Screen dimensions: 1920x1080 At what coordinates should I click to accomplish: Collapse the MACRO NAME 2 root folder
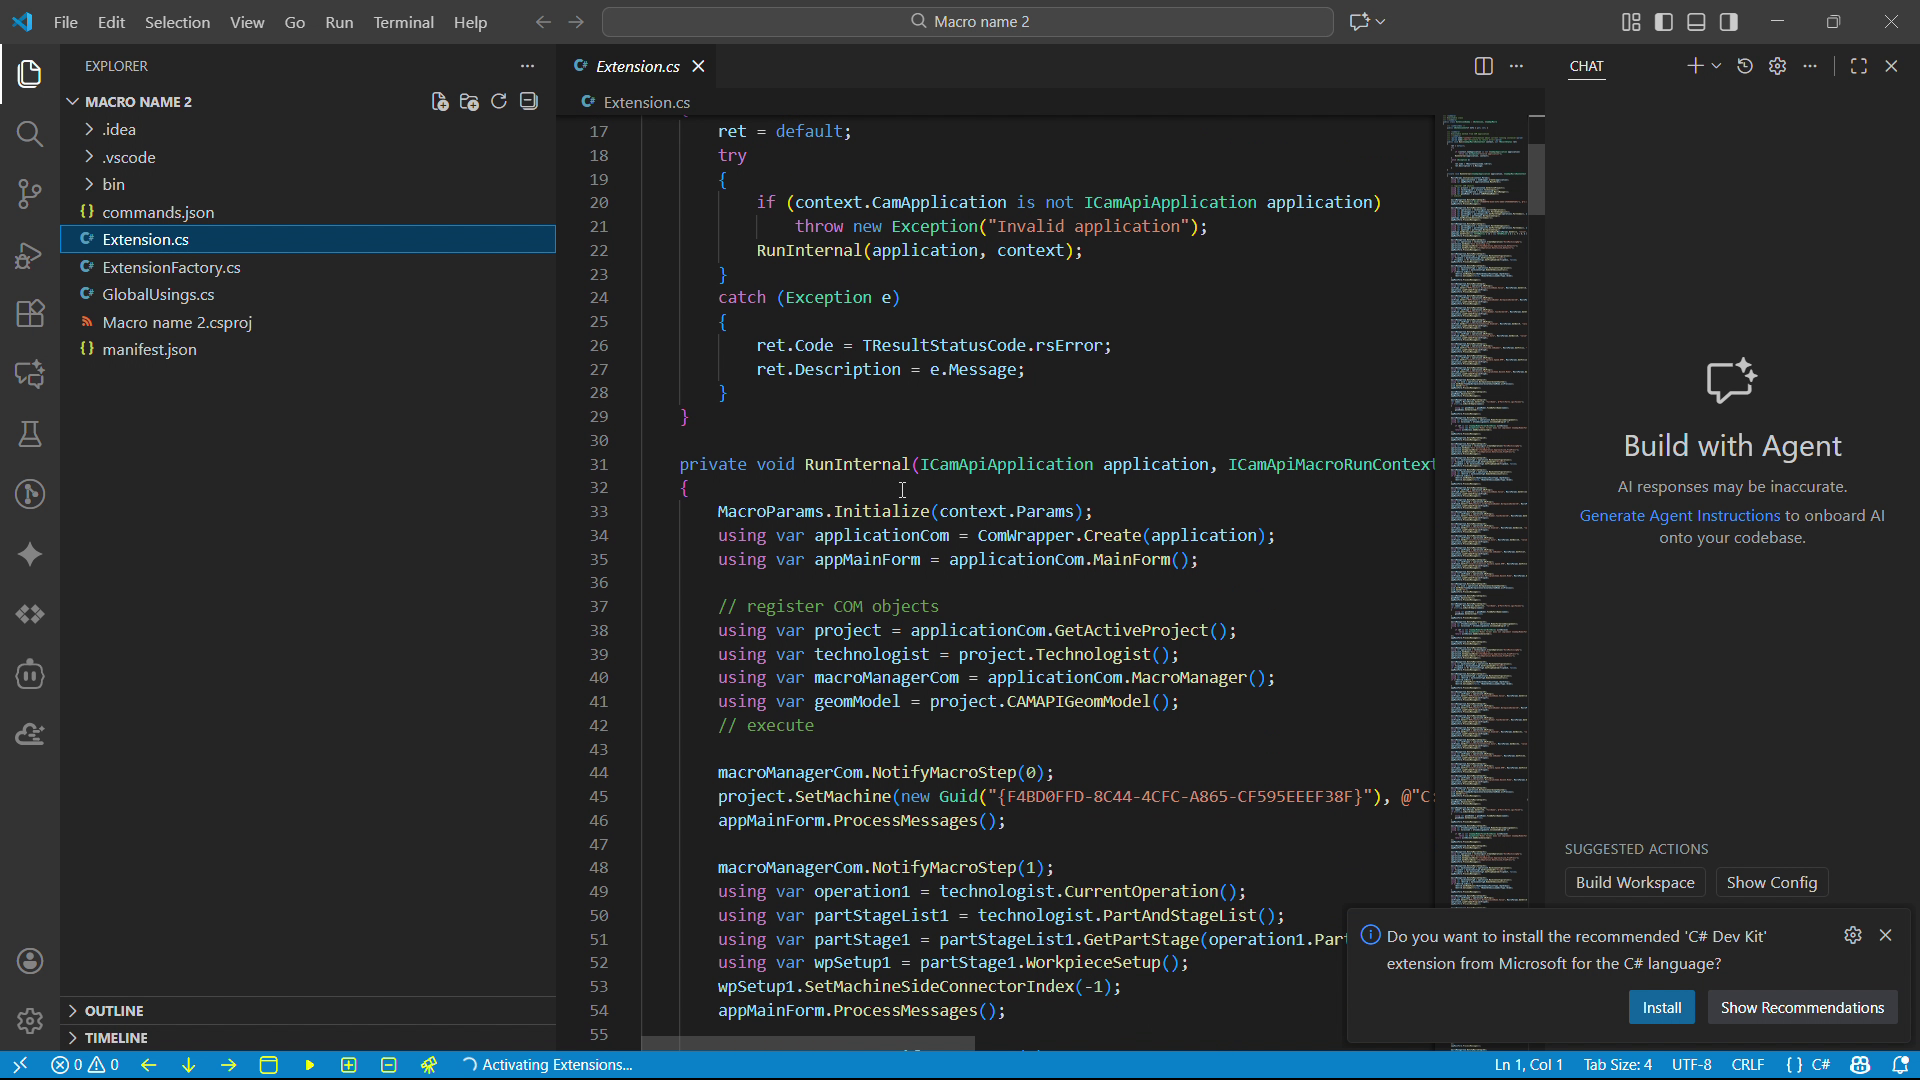coord(138,102)
